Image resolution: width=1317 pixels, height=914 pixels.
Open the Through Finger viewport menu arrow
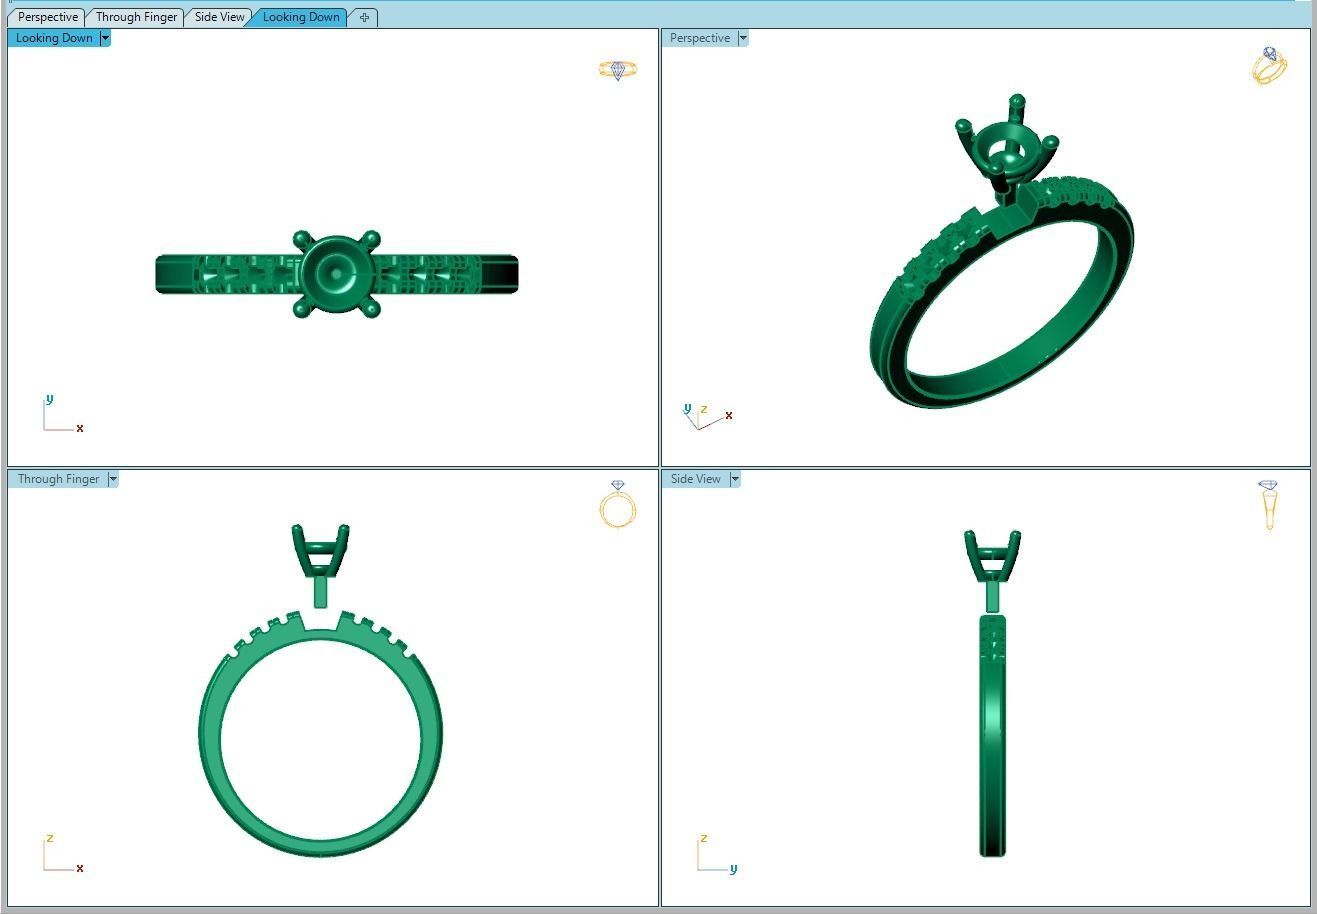point(113,479)
